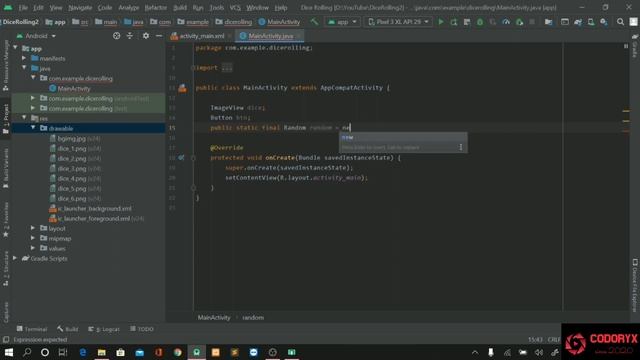Click Sync Project with Gradle Files icon
The image size is (640, 360).
578,22
